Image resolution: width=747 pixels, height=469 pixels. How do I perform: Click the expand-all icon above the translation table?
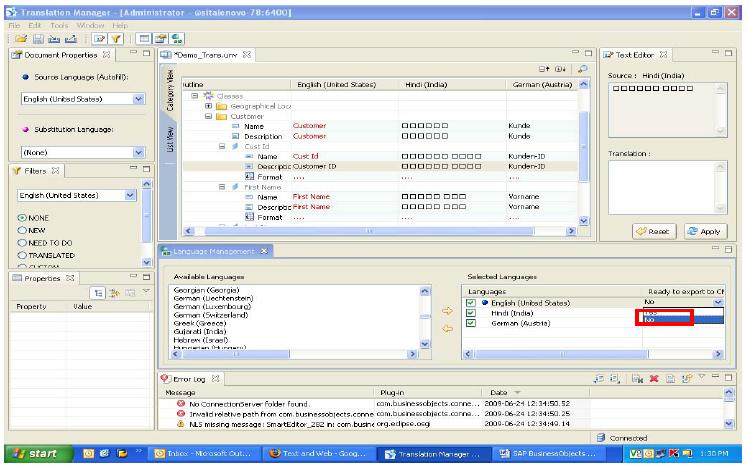pyautogui.click(x=560, y=69)
